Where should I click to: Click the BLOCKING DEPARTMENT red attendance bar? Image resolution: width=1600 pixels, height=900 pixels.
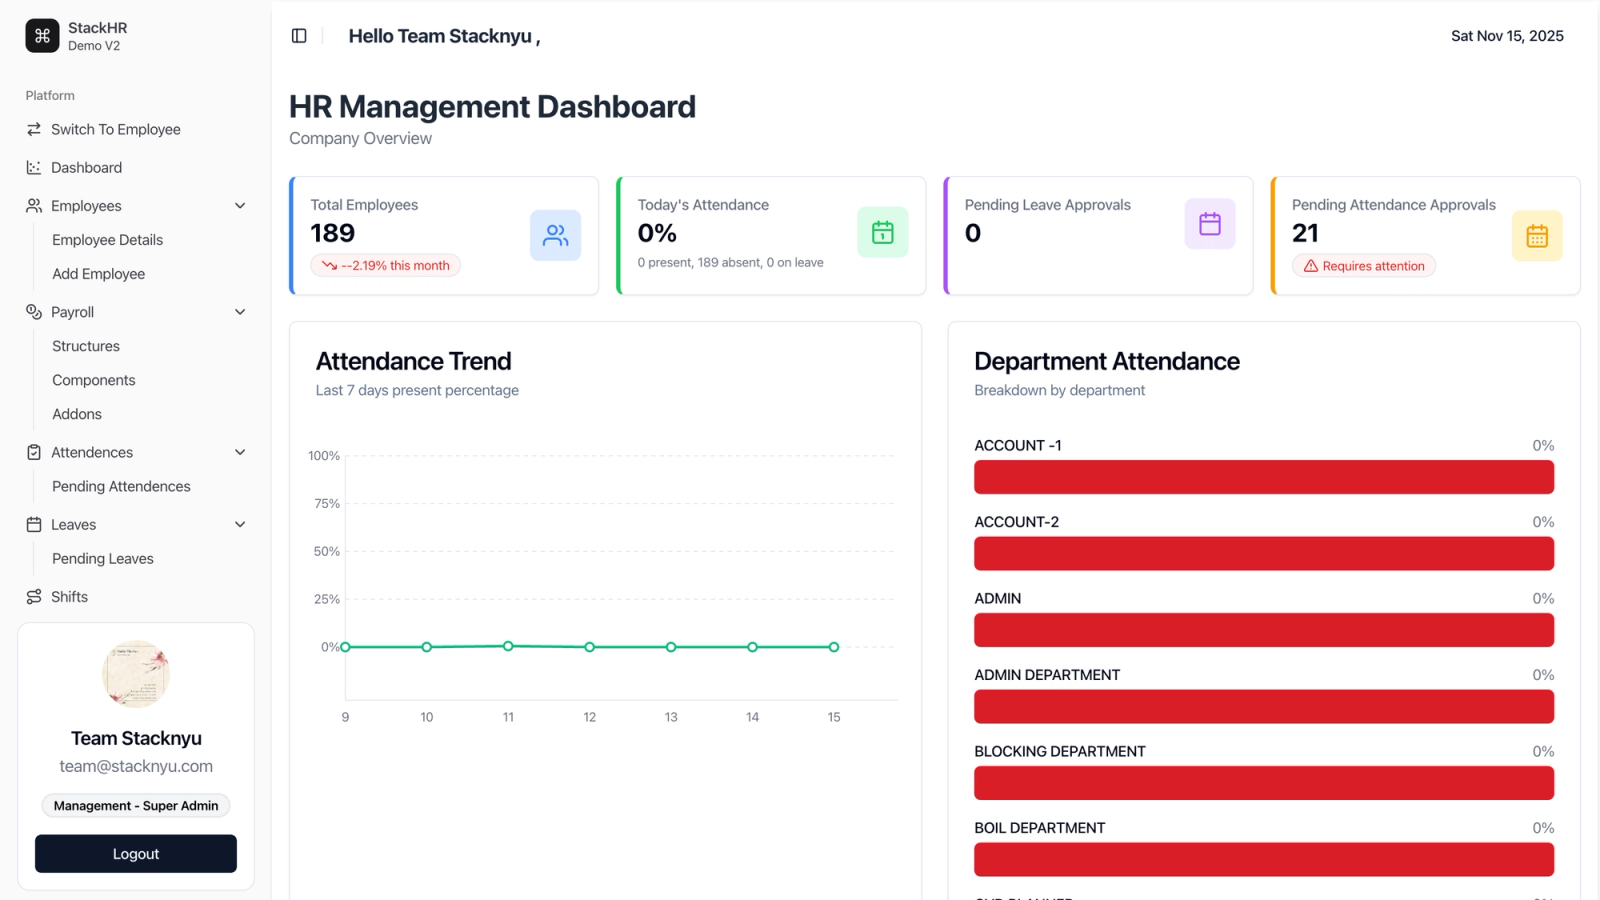coord(1264,783)
